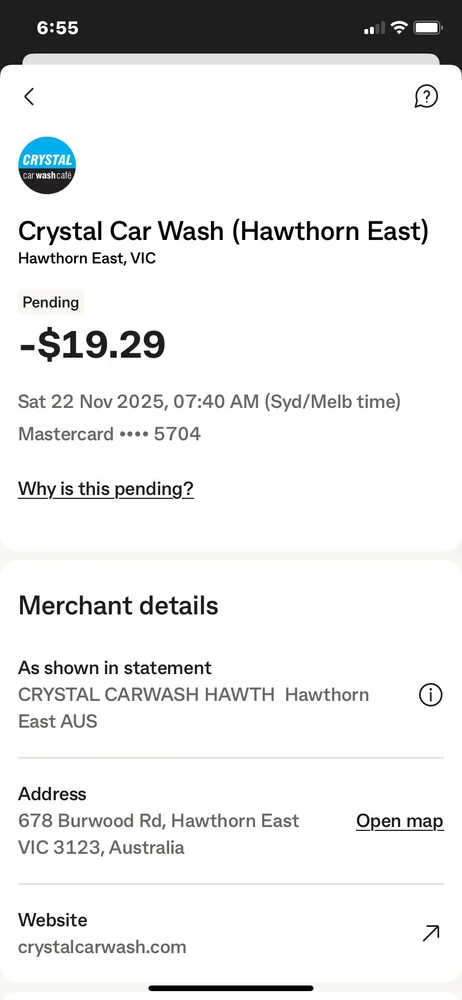Tap the sheet grabber behind the card top
This screenshot has width=462, height=1000.
pos(231,59)
